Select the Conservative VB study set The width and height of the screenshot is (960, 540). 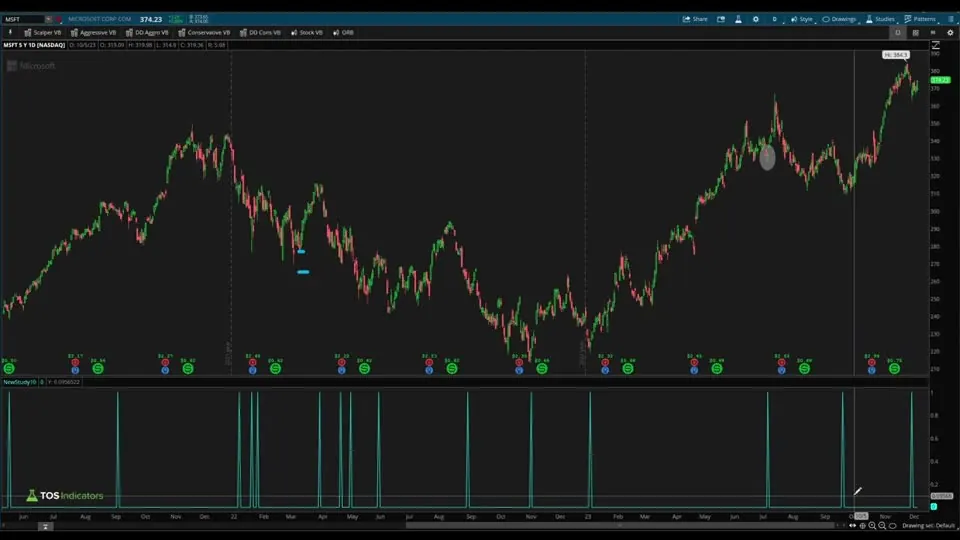204,32
